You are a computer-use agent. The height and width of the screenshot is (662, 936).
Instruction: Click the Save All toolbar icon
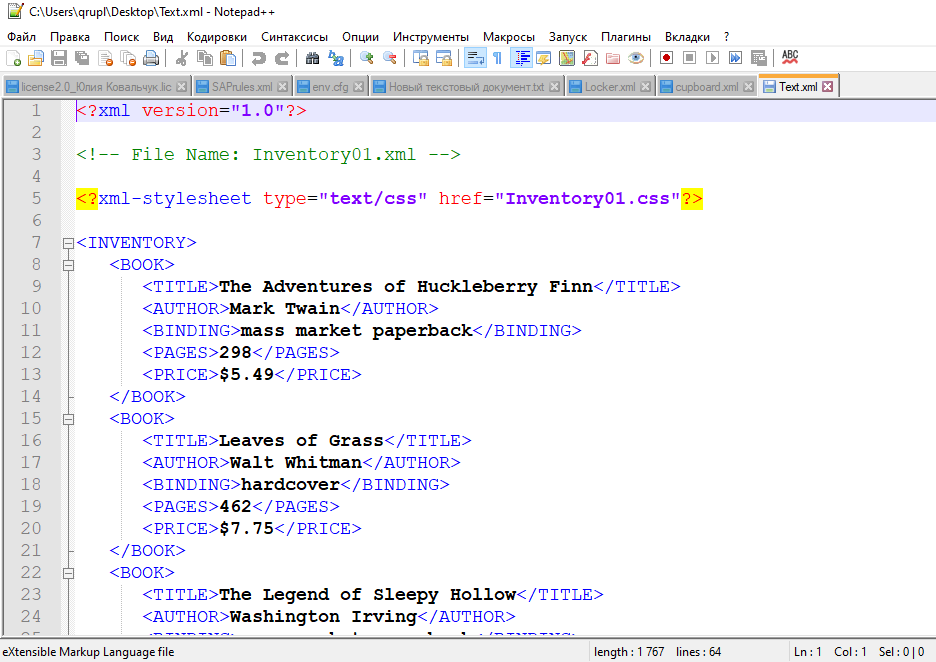tap(82, 58)
